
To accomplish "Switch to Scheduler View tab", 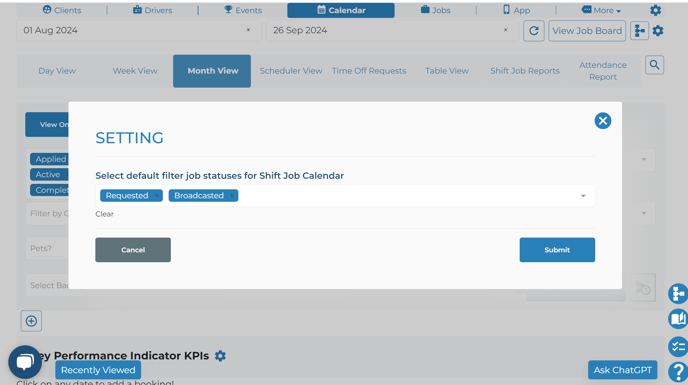I will pyautogui.click(x=291, y=71).
